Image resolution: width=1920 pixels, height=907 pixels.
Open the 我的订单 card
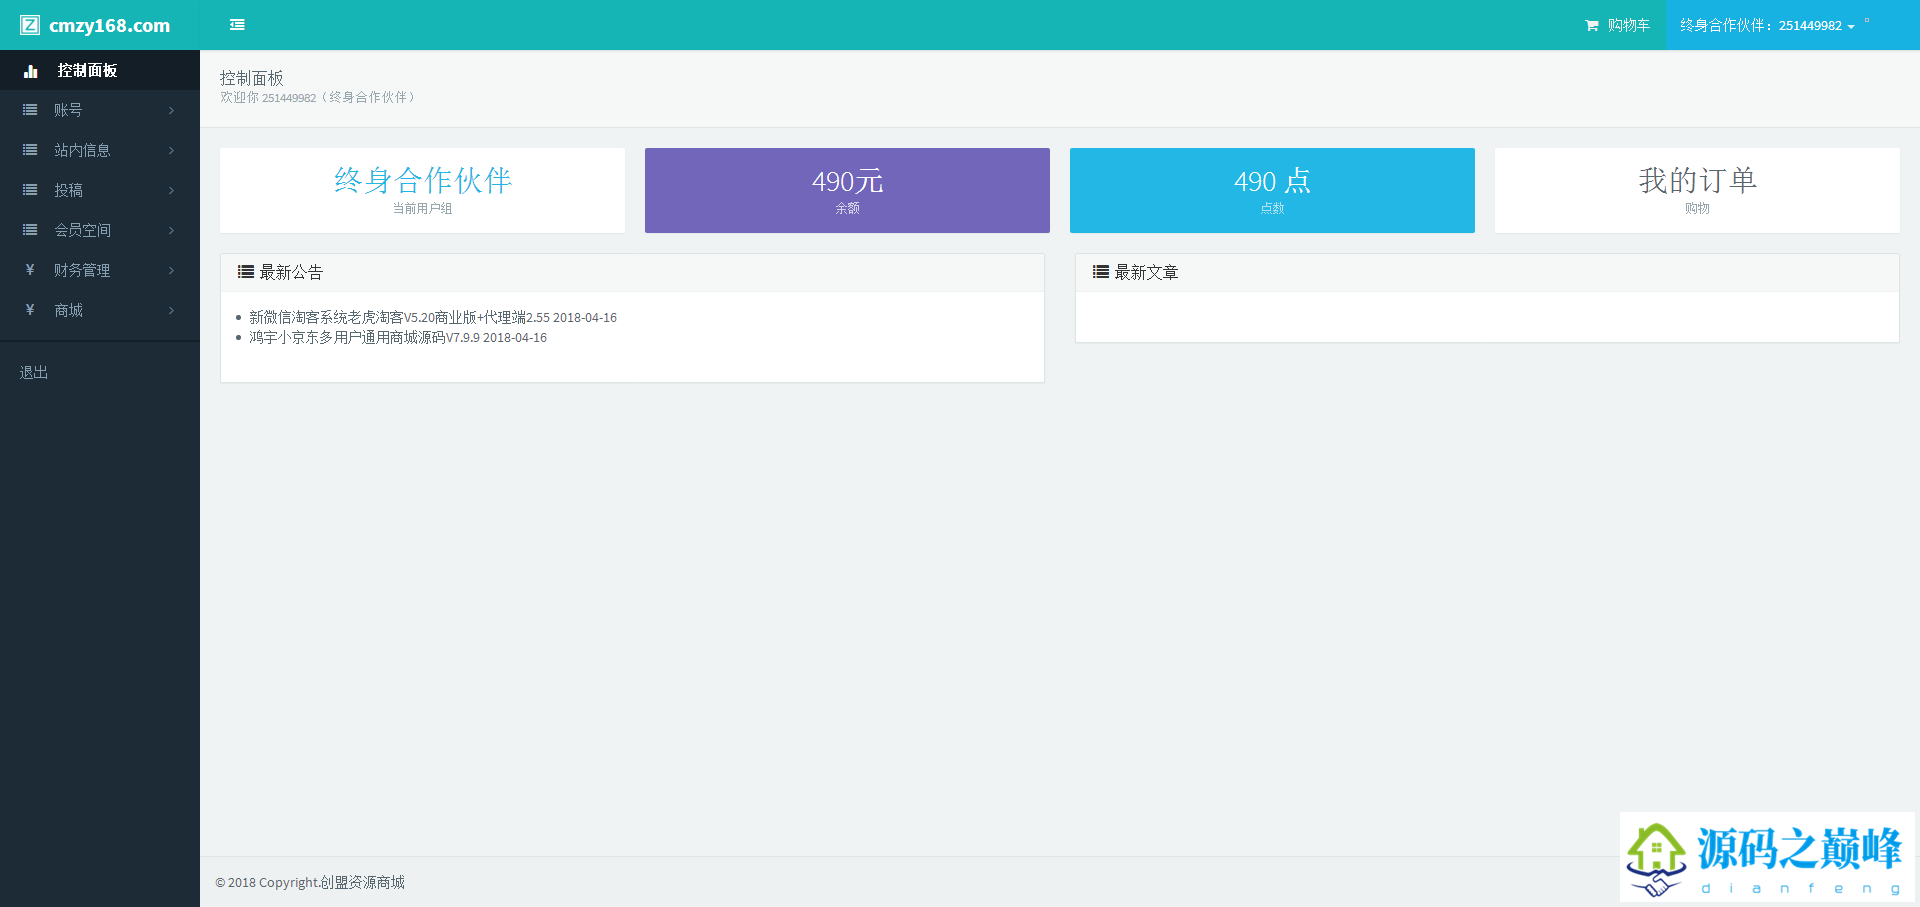(x=1697, y=190)
